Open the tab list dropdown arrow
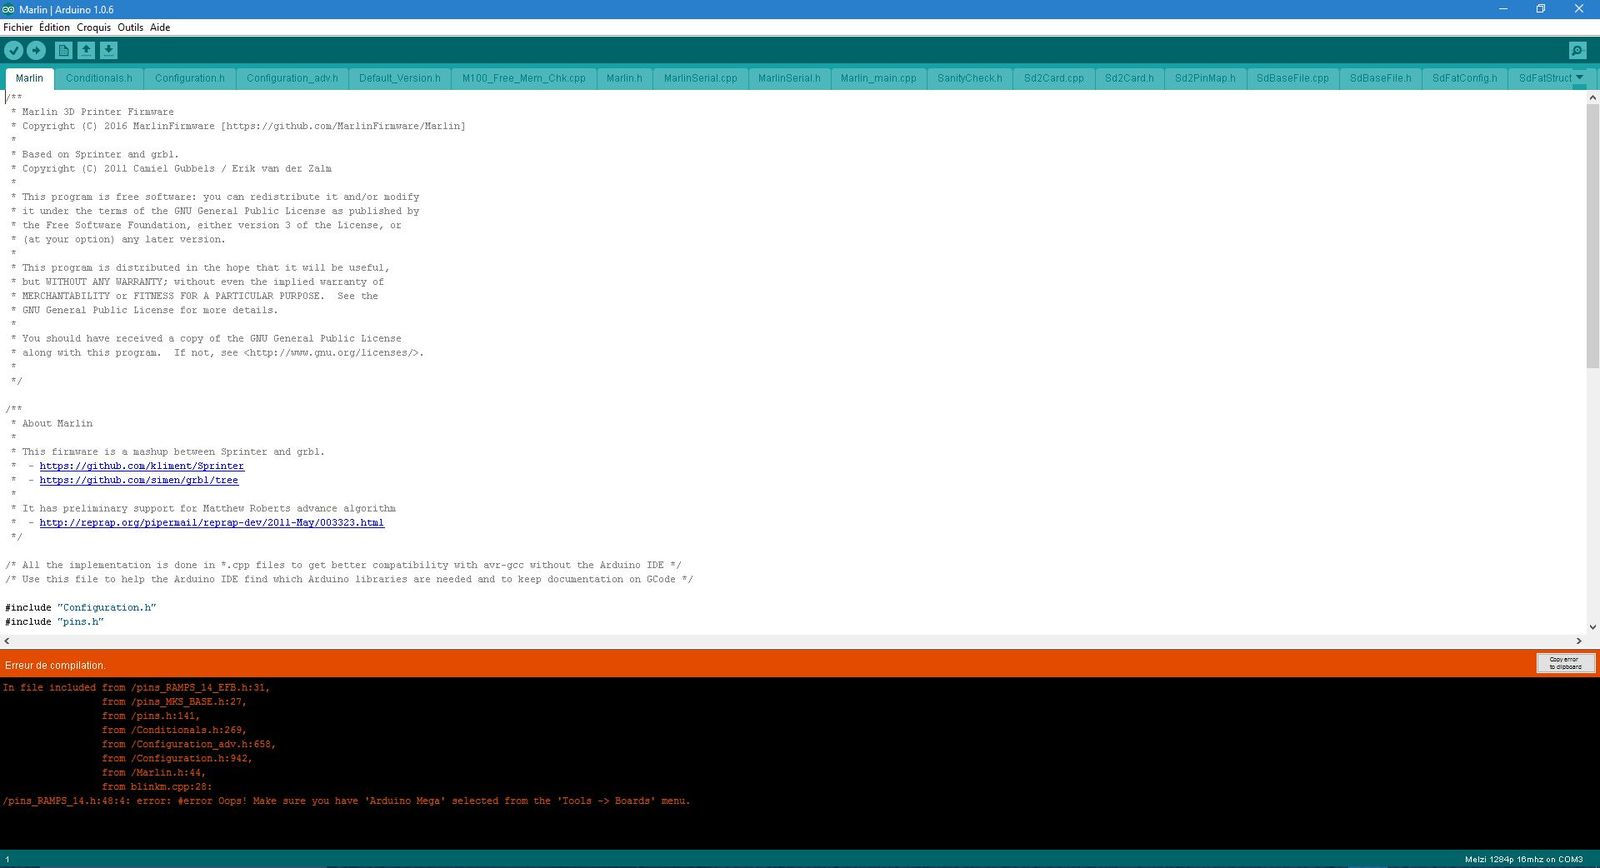The image size is (1600, 868). click(x=1580, y=77)
